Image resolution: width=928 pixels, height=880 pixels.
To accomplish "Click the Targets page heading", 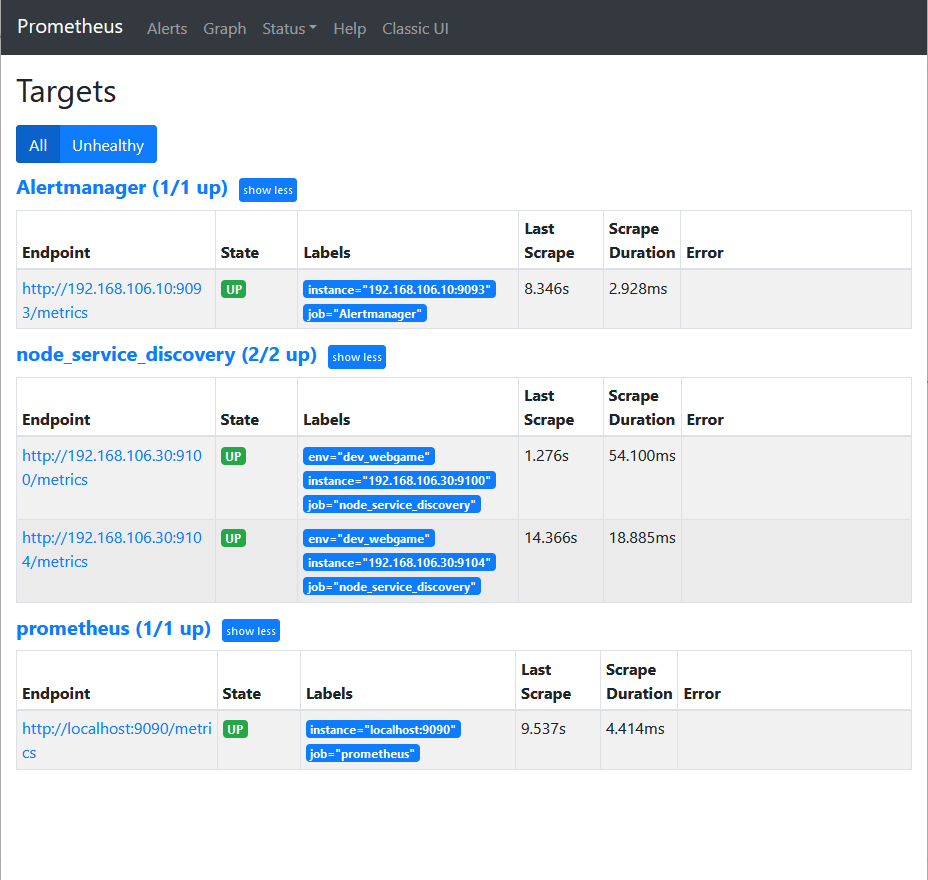I will 66,92.
